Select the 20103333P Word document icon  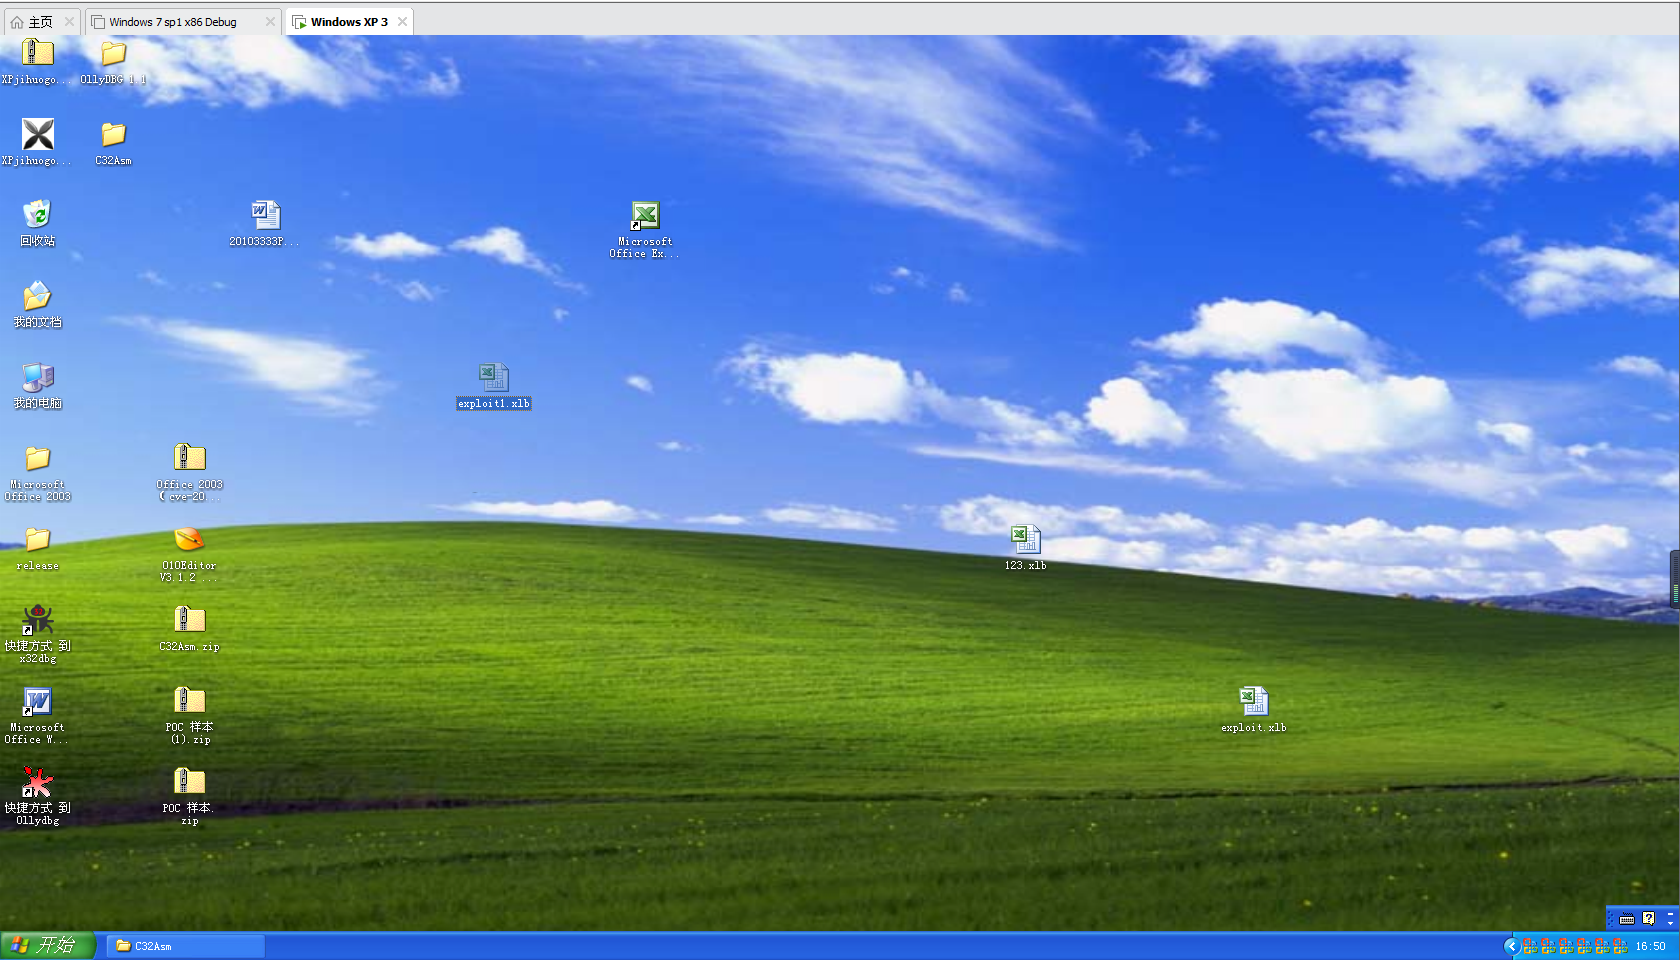[265, 214]
